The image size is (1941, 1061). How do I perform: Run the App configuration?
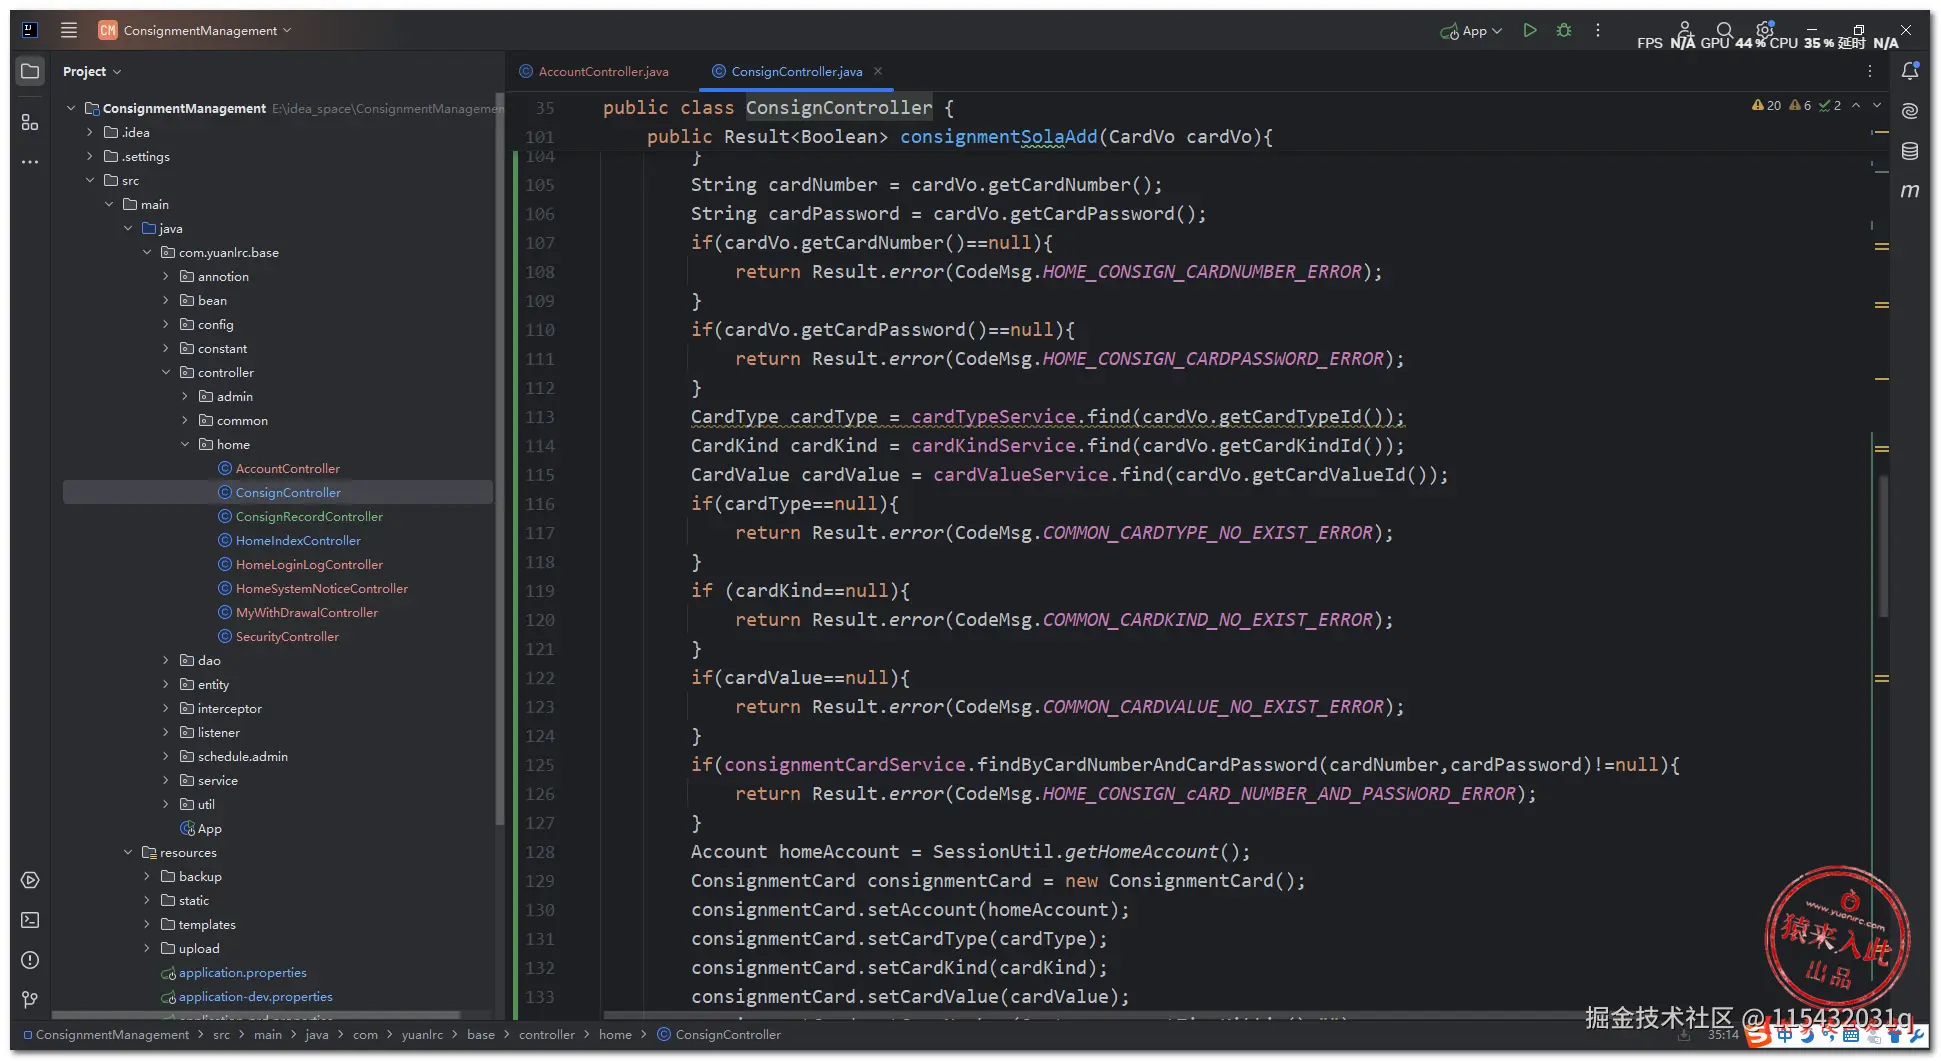pyautogui.click(x=1529, y=30)
